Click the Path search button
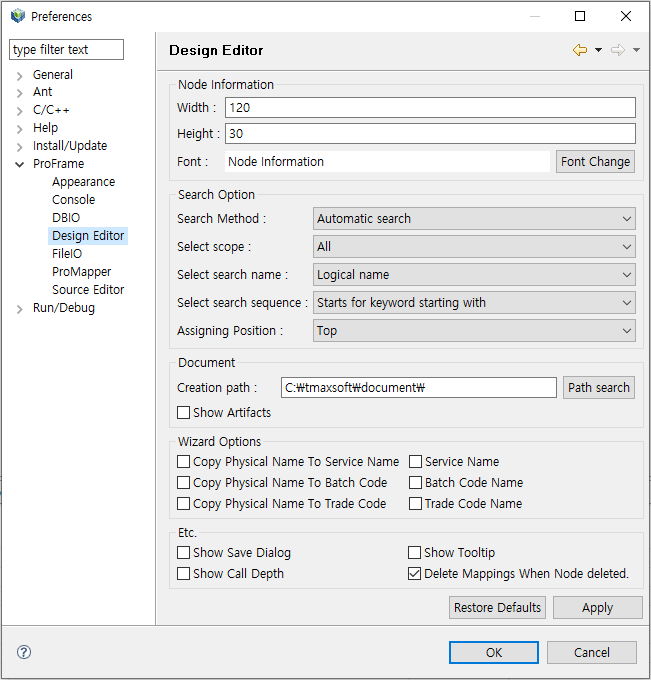 598,388
